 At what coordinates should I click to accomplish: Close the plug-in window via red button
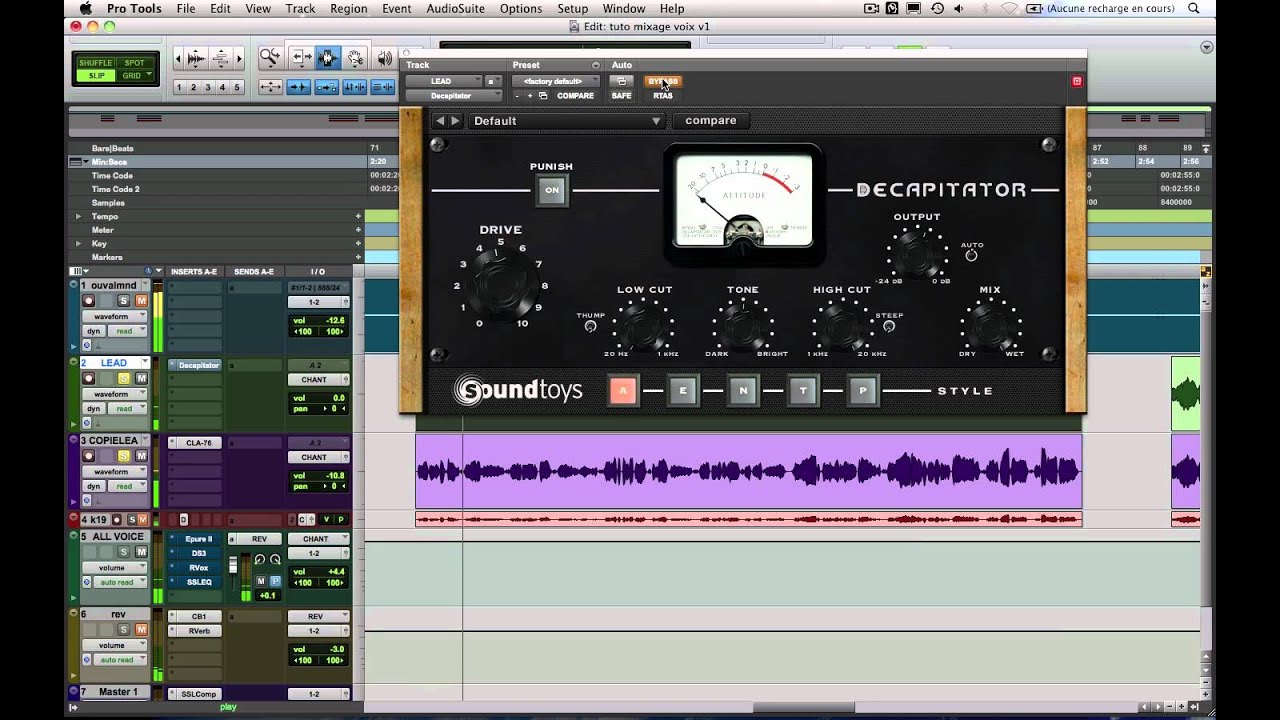click(x=1077, y=81)
